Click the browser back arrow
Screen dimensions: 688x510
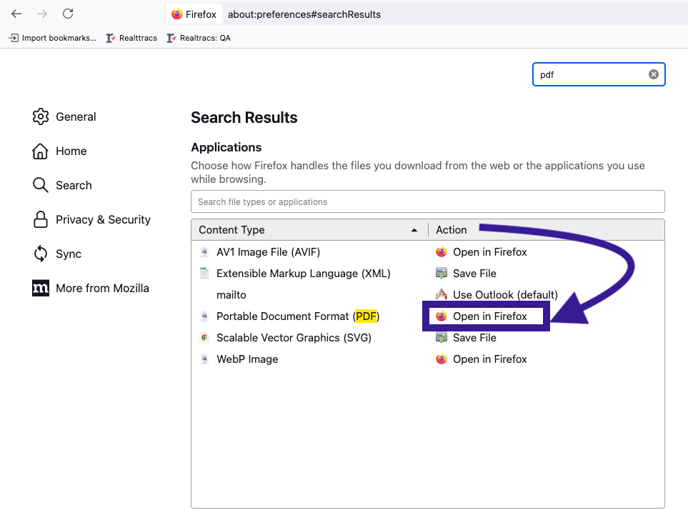(x=16, y=14)
